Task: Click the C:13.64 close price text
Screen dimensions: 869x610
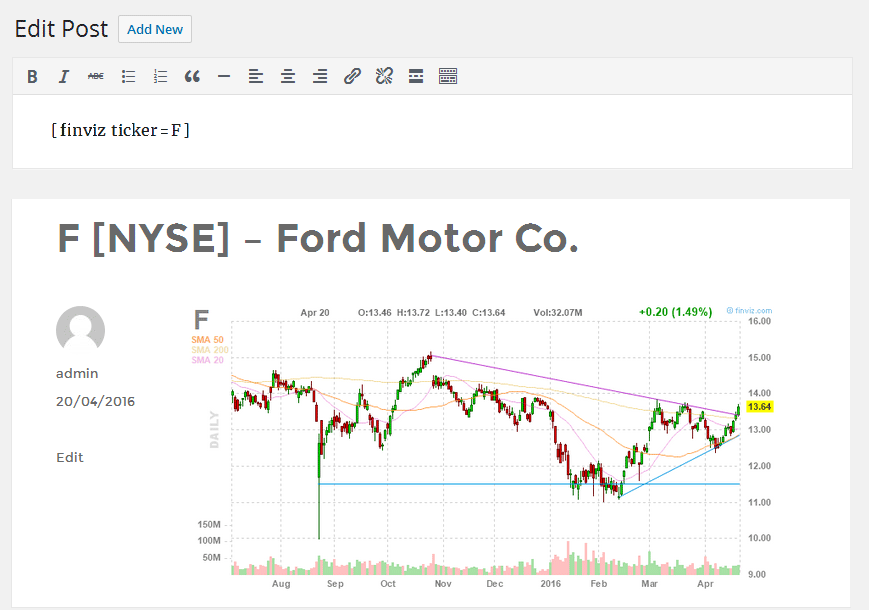Action: coord(488,312)
